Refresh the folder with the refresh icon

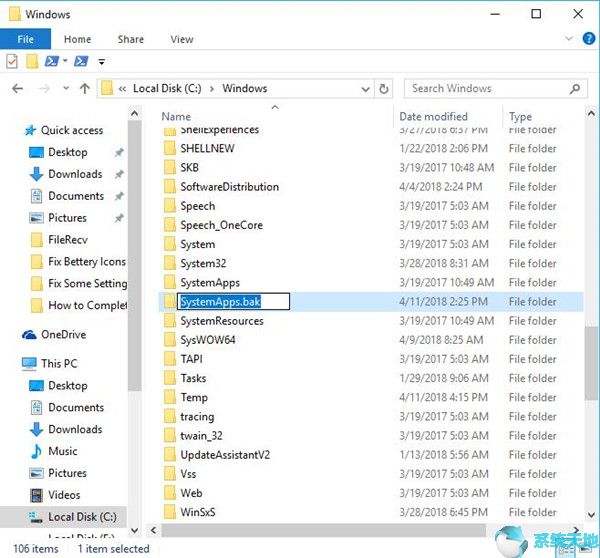coord(383,89)
